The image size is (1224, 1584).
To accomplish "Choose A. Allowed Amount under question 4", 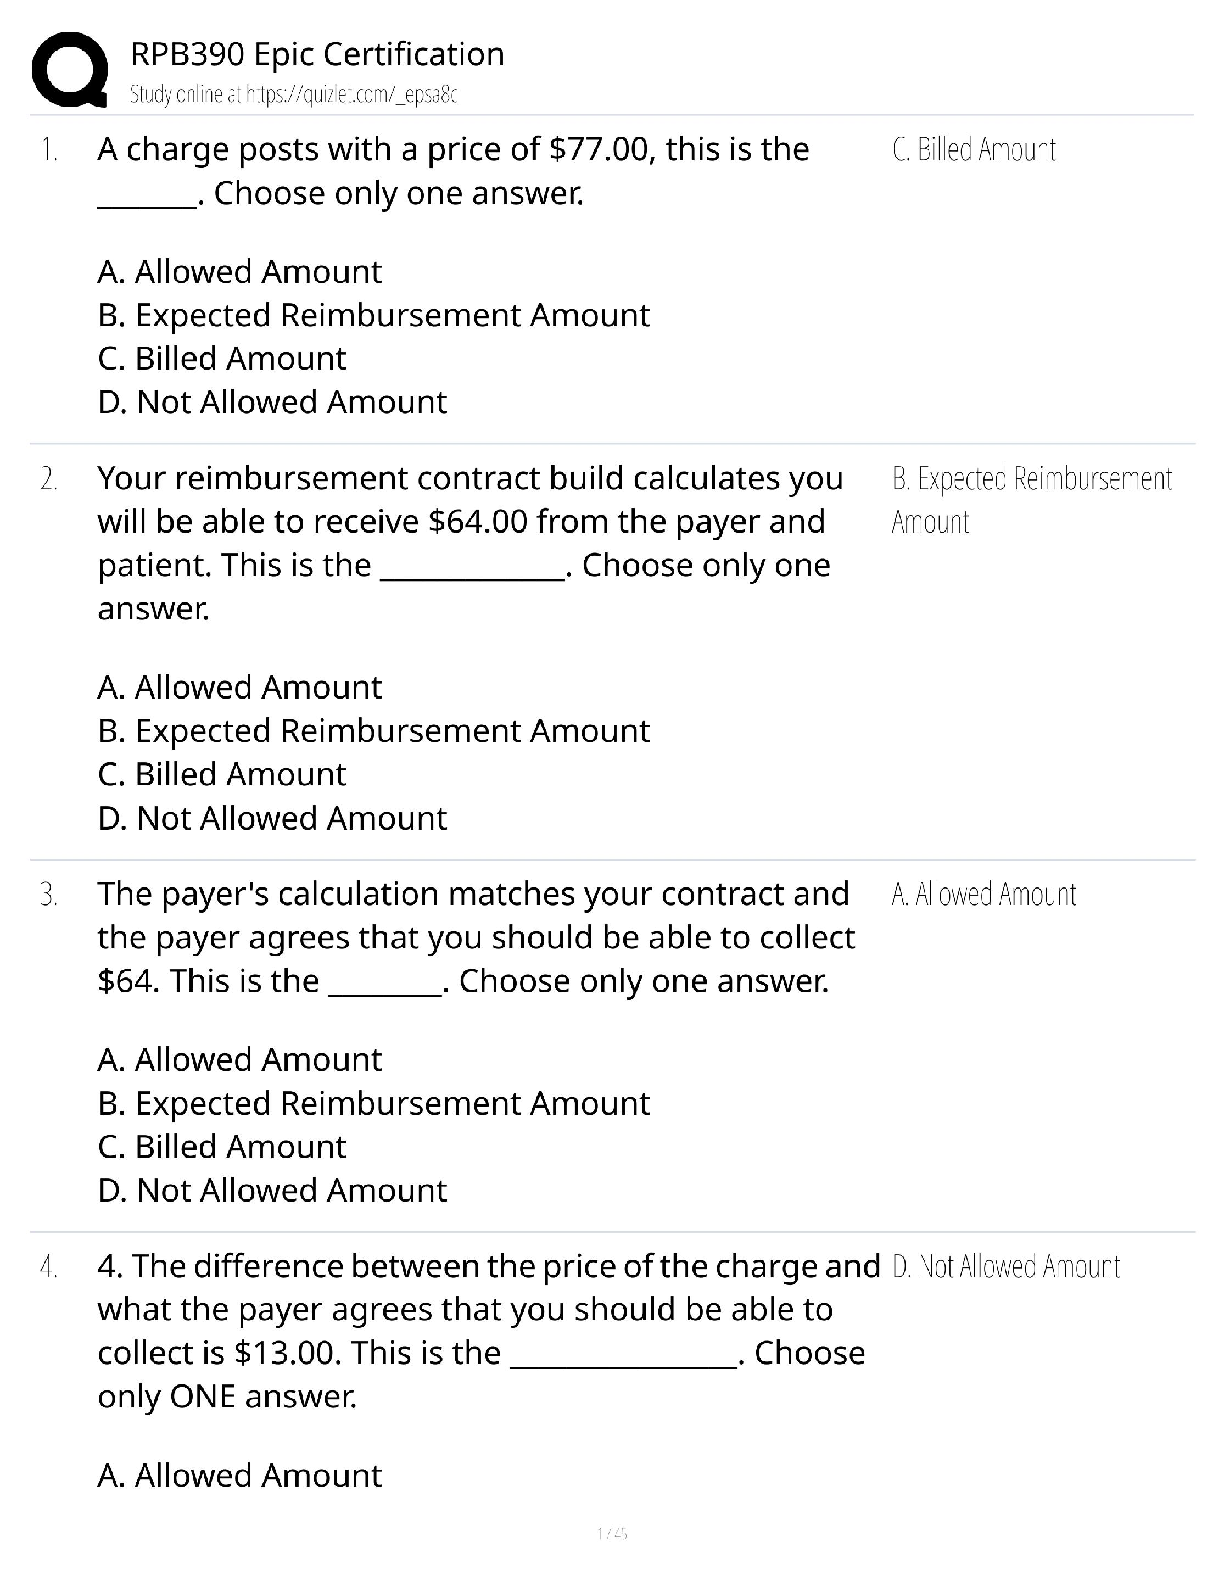I will coord(239,1475).
